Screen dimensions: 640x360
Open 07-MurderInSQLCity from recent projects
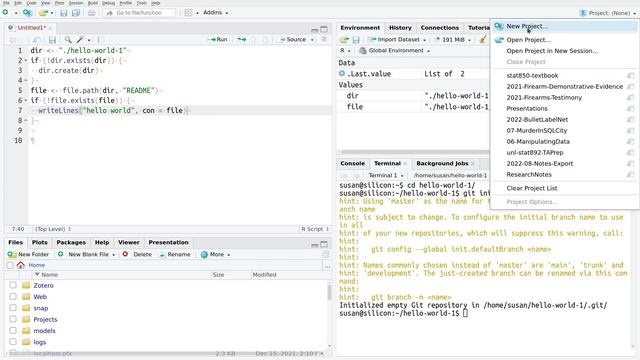coord(537,131)
